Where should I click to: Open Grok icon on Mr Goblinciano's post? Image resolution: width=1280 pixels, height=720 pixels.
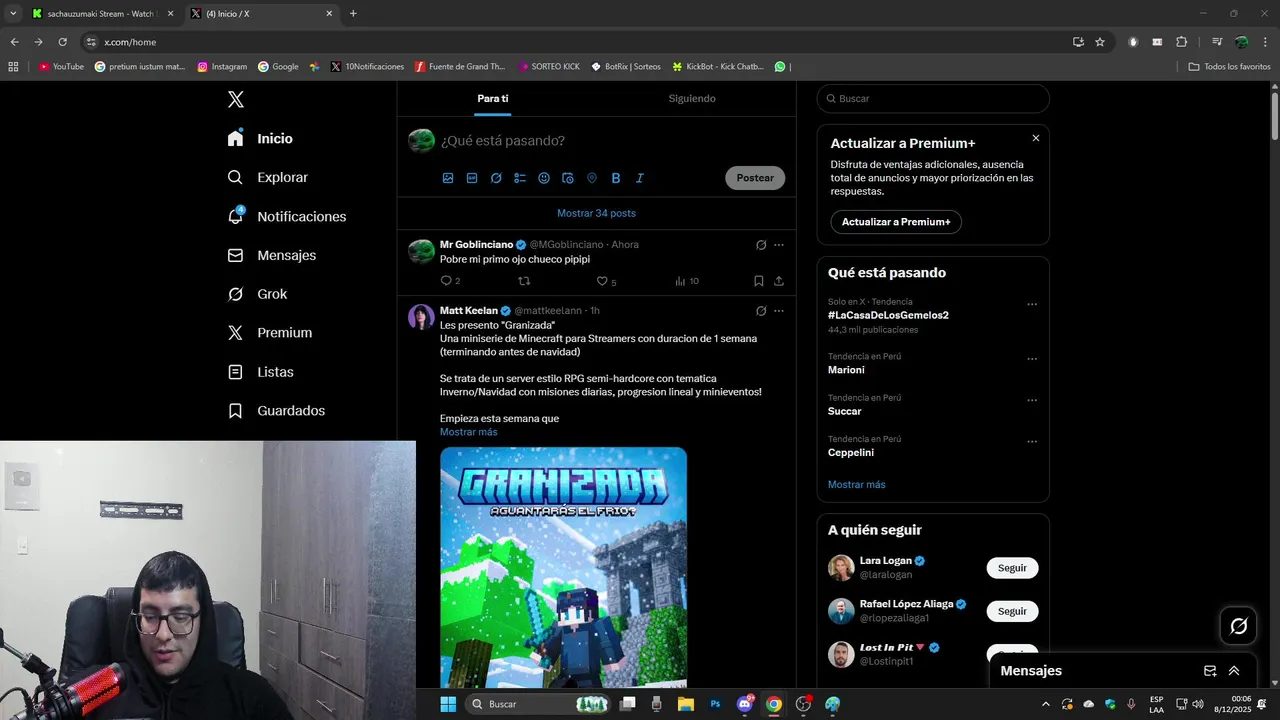pos(761,245)
